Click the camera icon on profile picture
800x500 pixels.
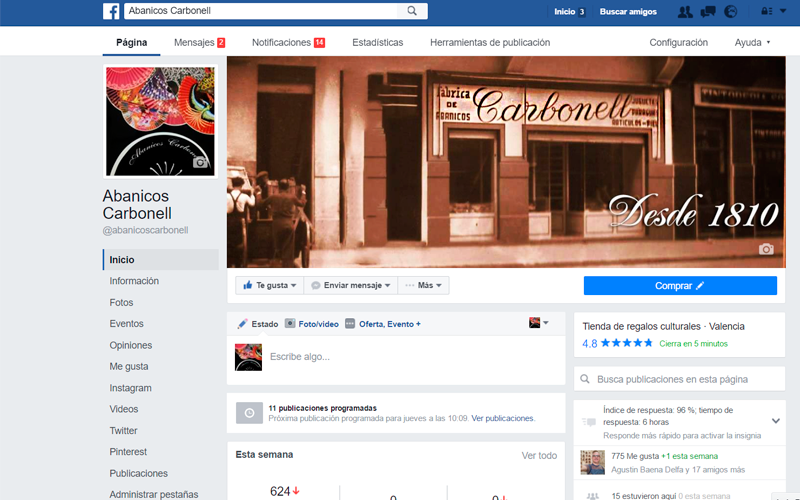coord(200,162)
